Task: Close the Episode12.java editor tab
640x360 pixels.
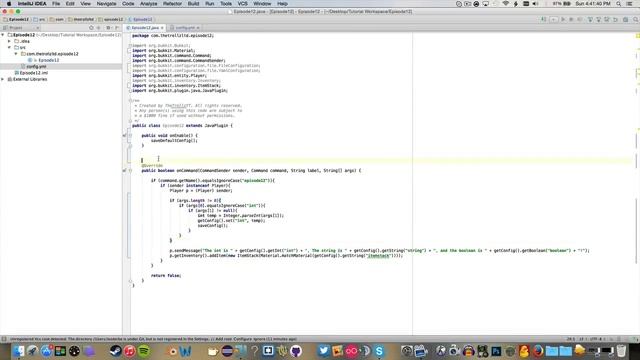Action: [162, 28]
